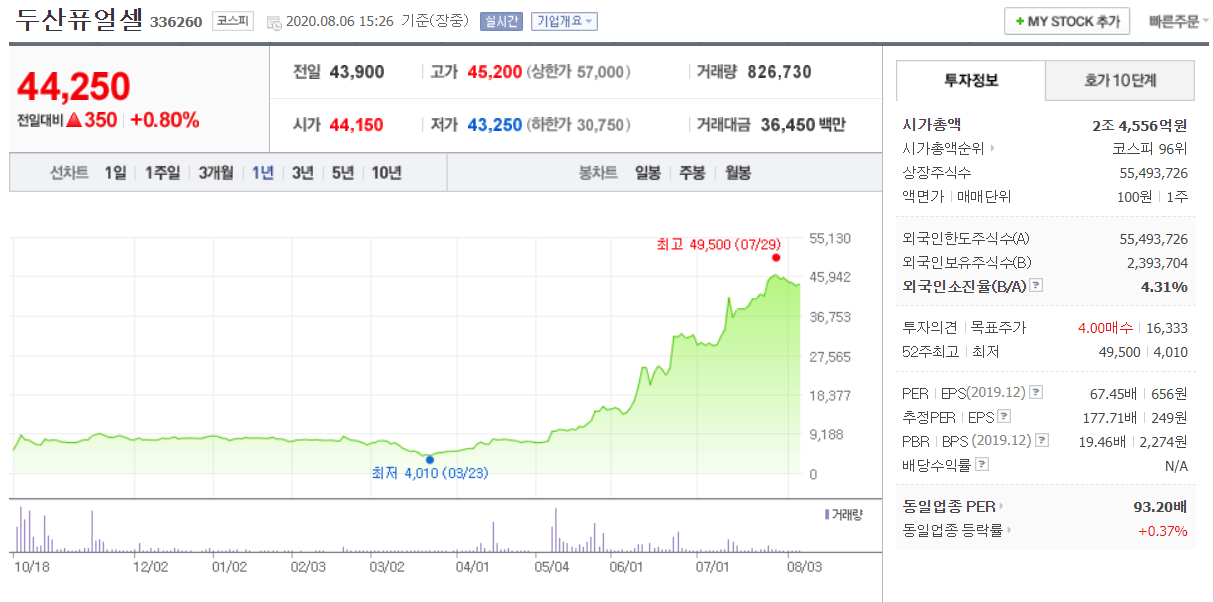1213x602 pixels.
Task: Click the 동일업종 PER value 93.20배
Action: (1160, 506)
